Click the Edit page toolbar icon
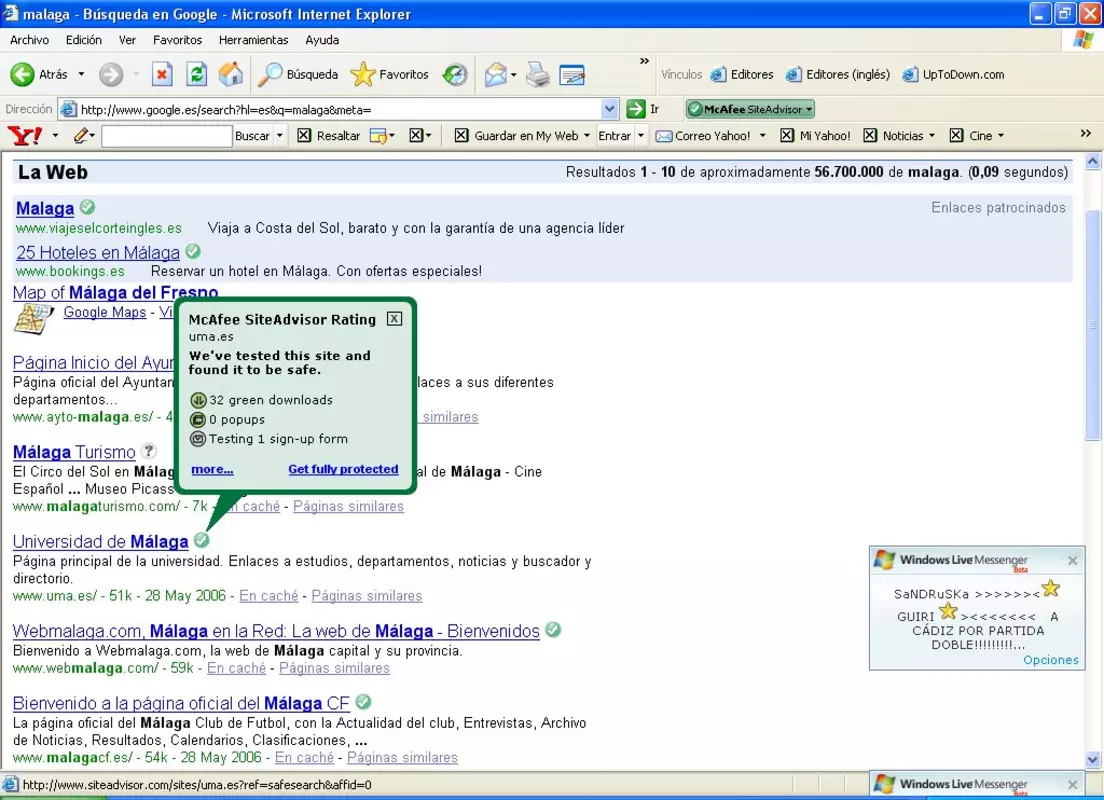1104x800 pixels. (572, 74)
